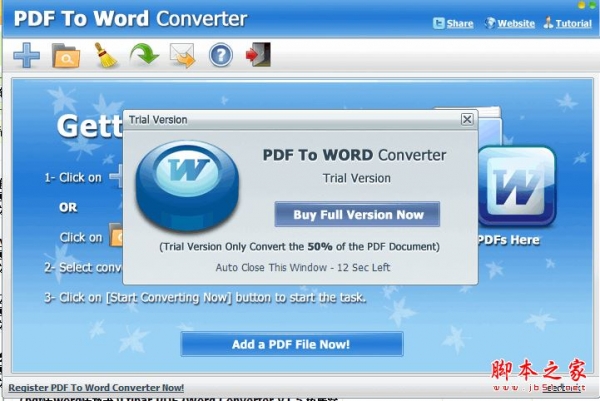This screenshot has height=401, width=600.
Task: Open the Website link
Action: (516, 24)
